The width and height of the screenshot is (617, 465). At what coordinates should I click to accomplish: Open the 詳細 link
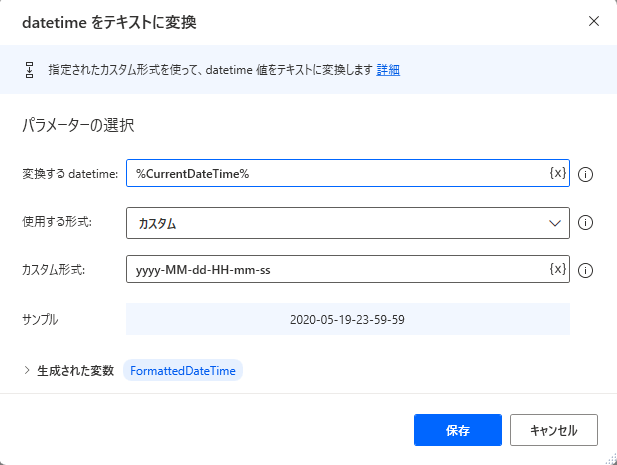coord(388,70)
